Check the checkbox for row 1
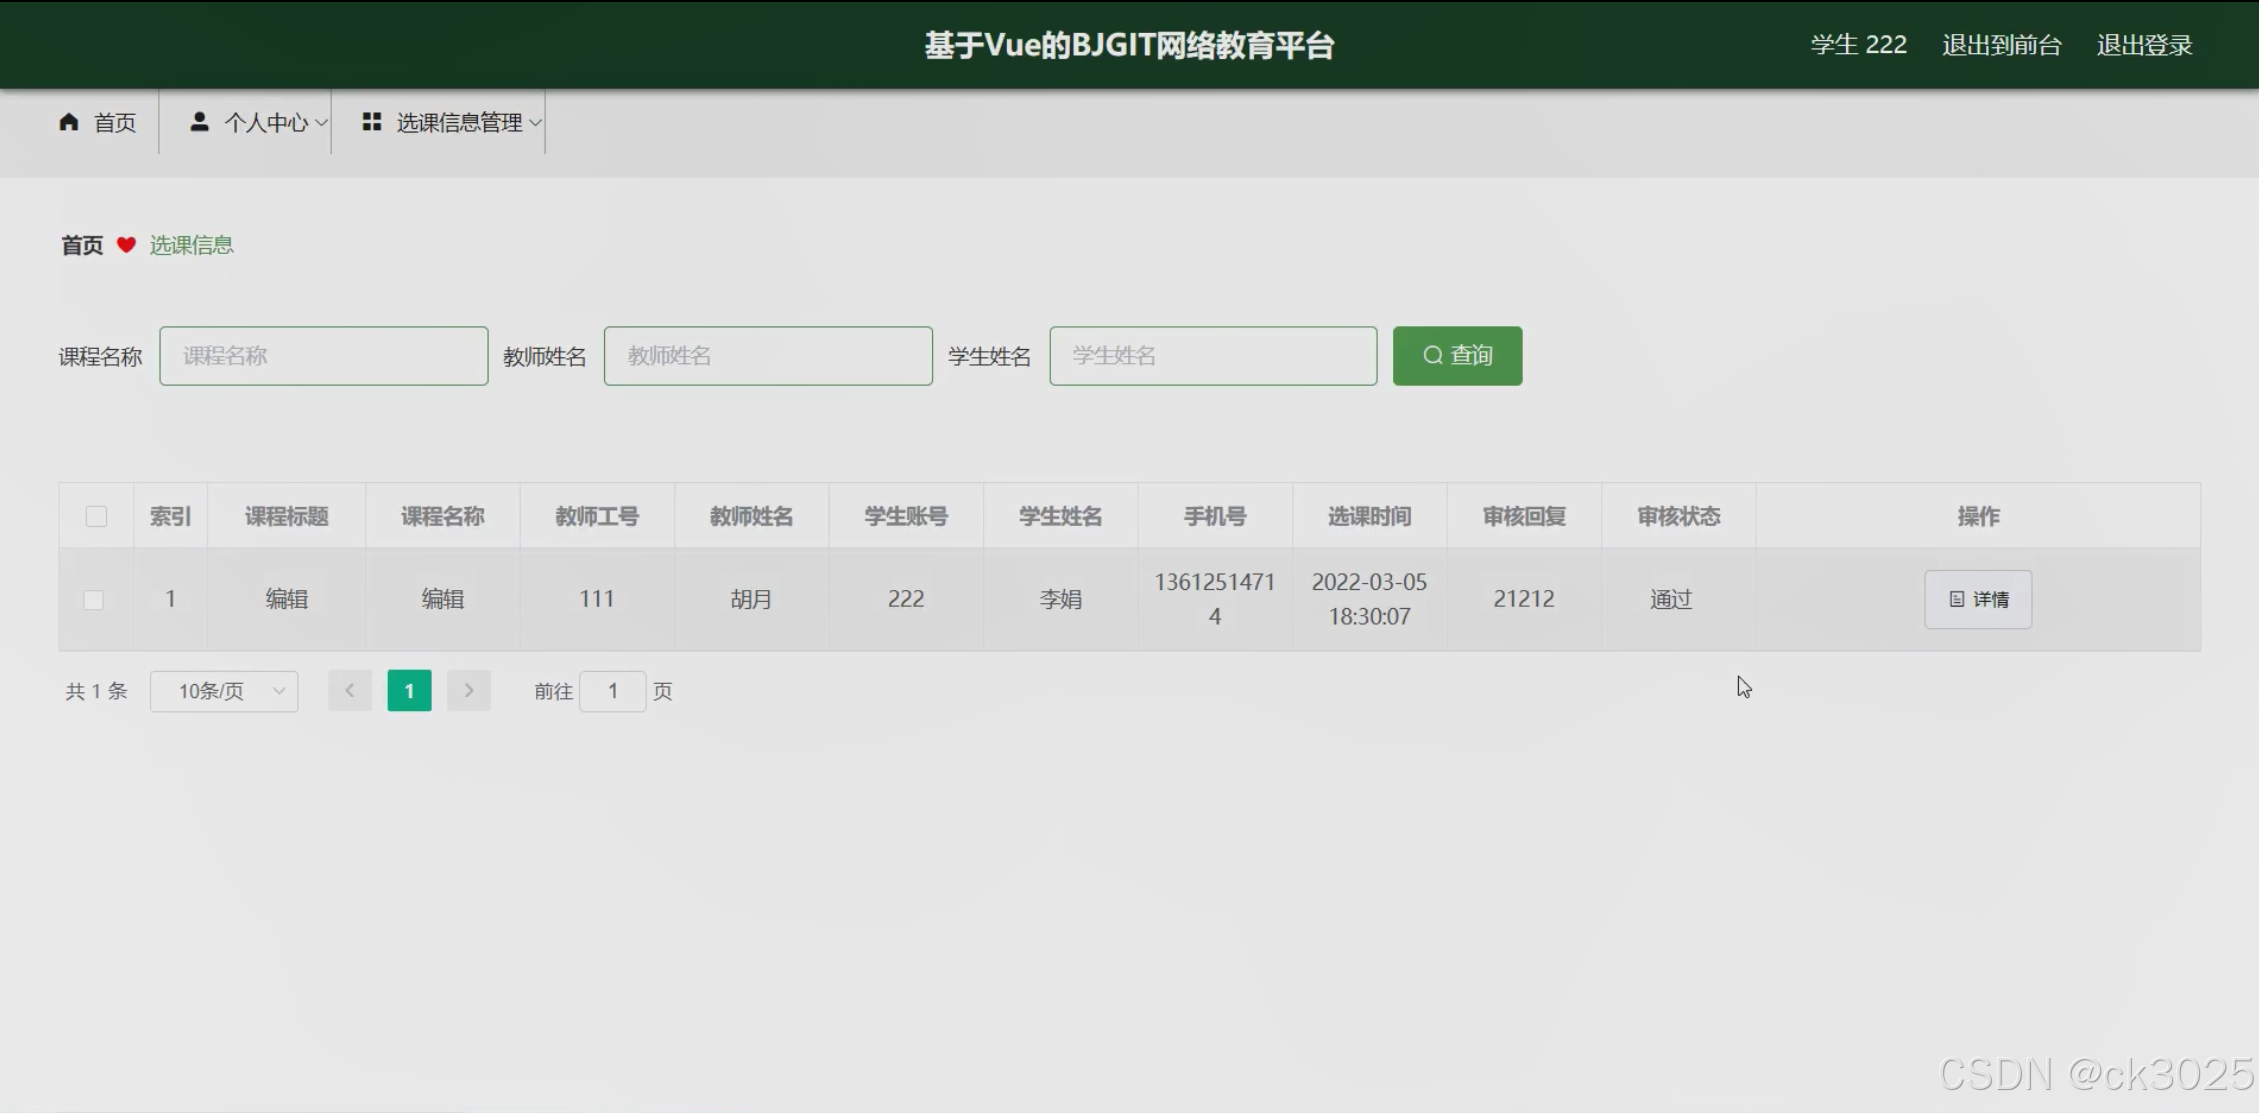Image resolution: width=2259 pixels, height=1113 pixels. click(93, 600)
